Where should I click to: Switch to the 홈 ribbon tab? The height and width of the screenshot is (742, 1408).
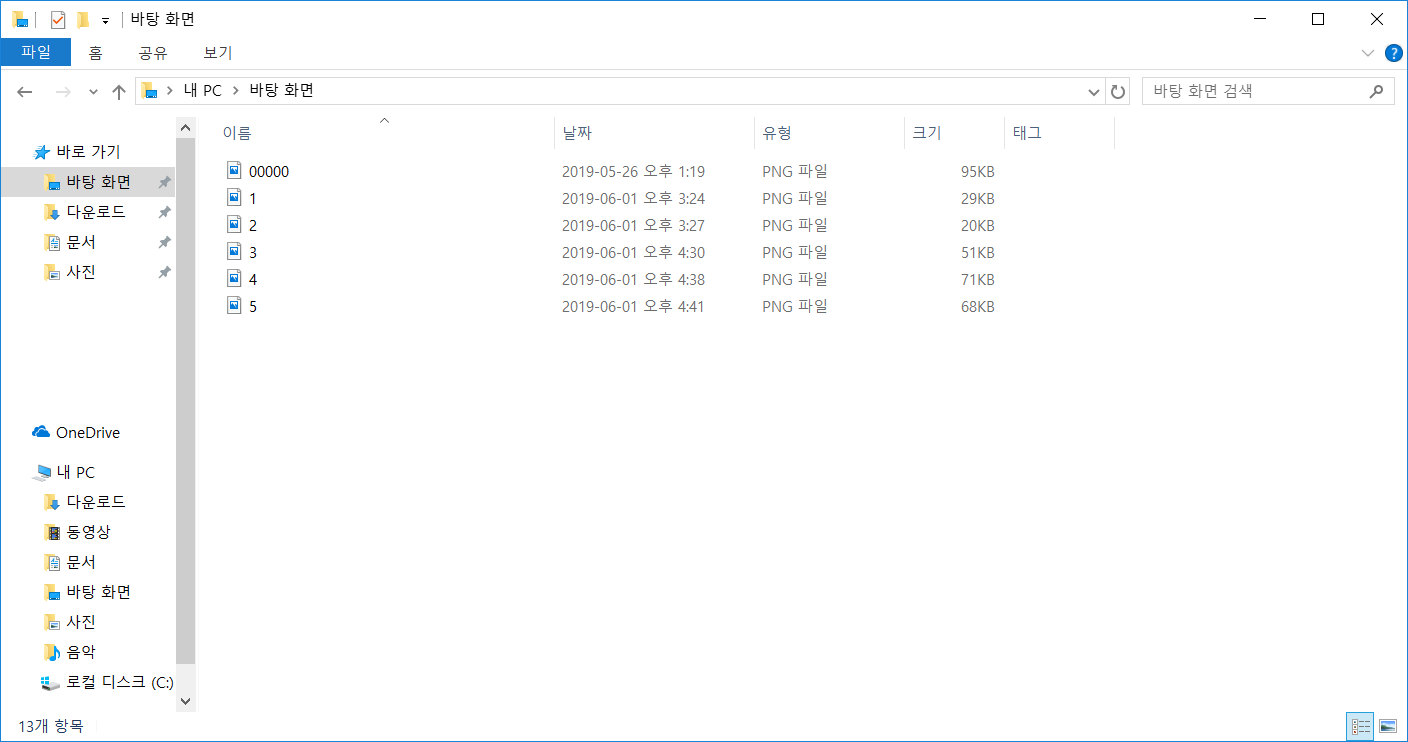click(x=95, y=53)
